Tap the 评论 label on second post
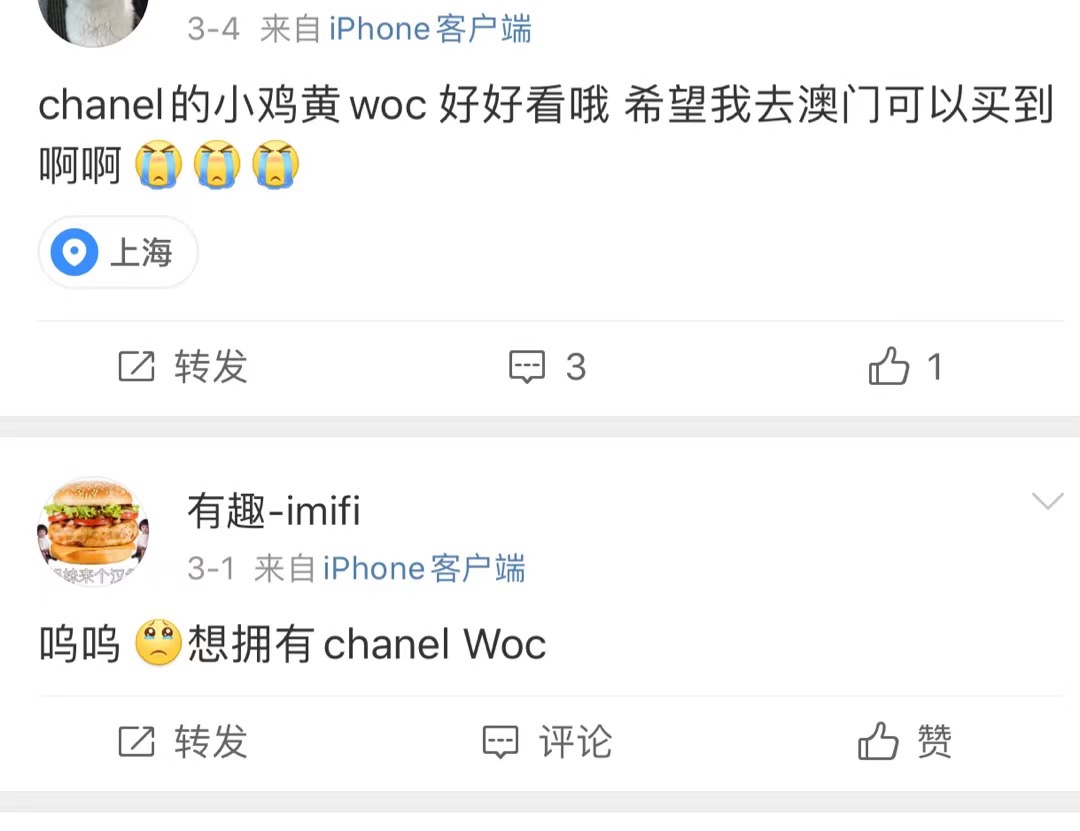 575,742
